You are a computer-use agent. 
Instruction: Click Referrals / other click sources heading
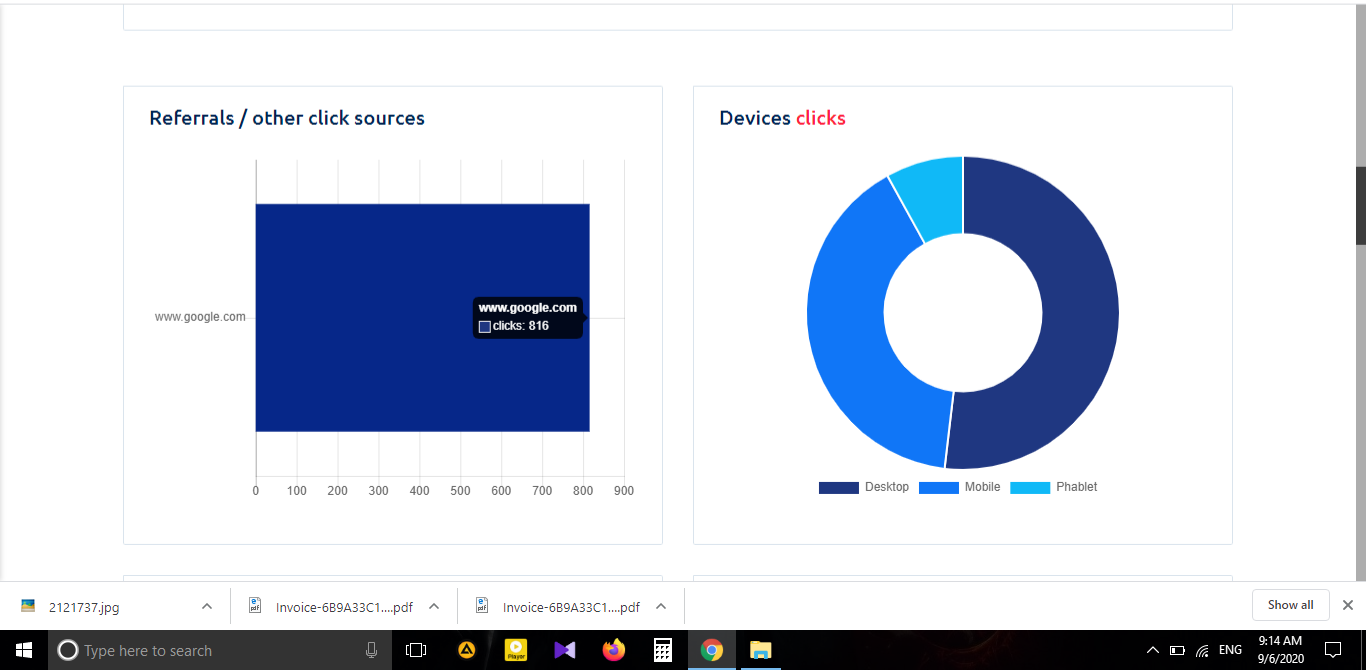click(287, 118)
